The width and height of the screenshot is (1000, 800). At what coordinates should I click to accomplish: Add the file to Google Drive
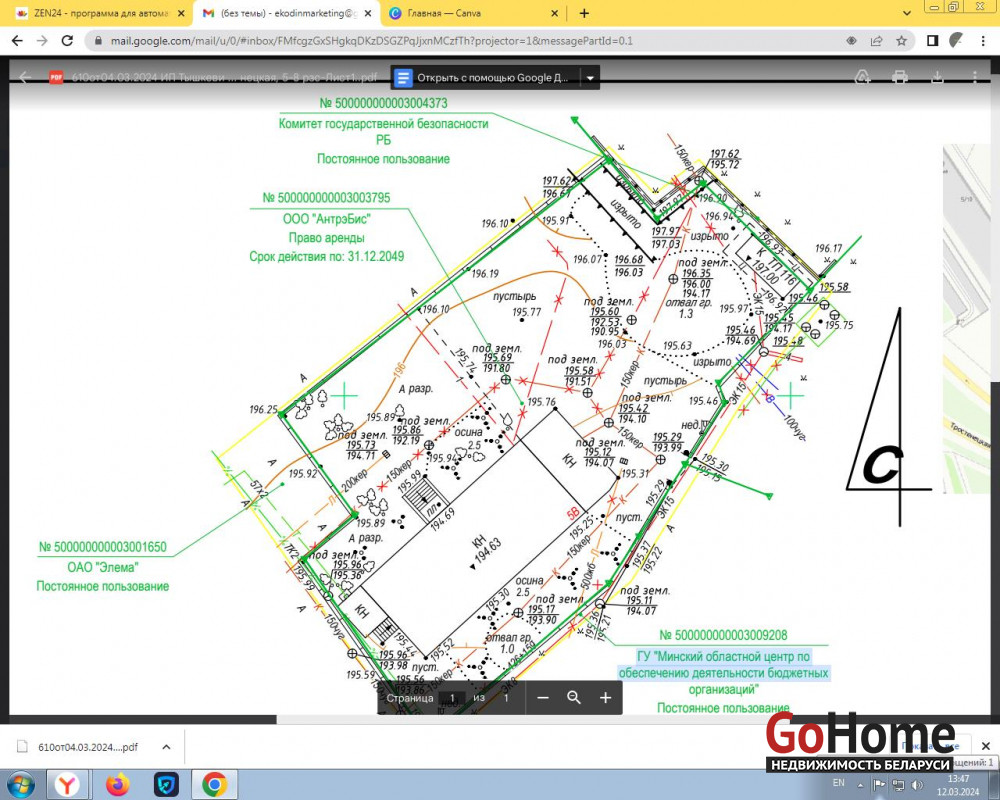pyautogui.click(x=862, y=77)
